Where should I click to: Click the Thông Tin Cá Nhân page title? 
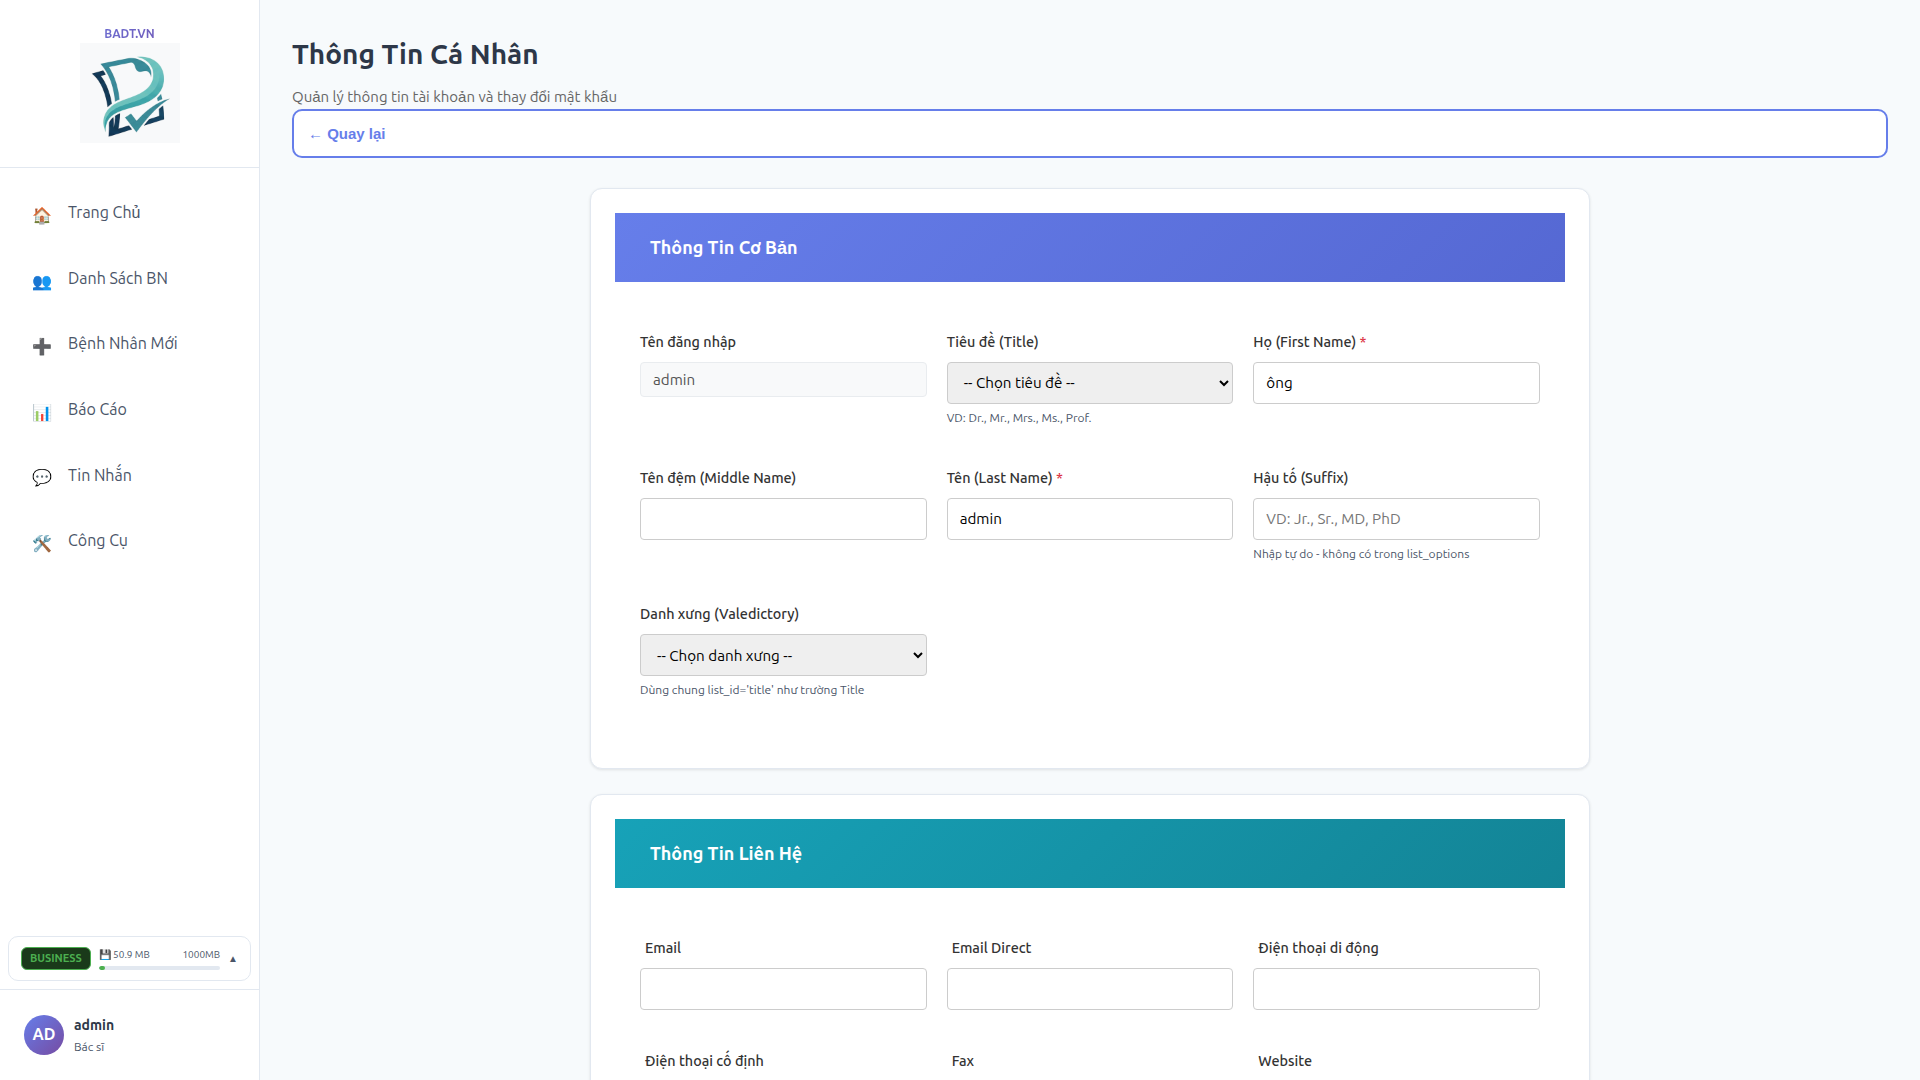[415, 54]
